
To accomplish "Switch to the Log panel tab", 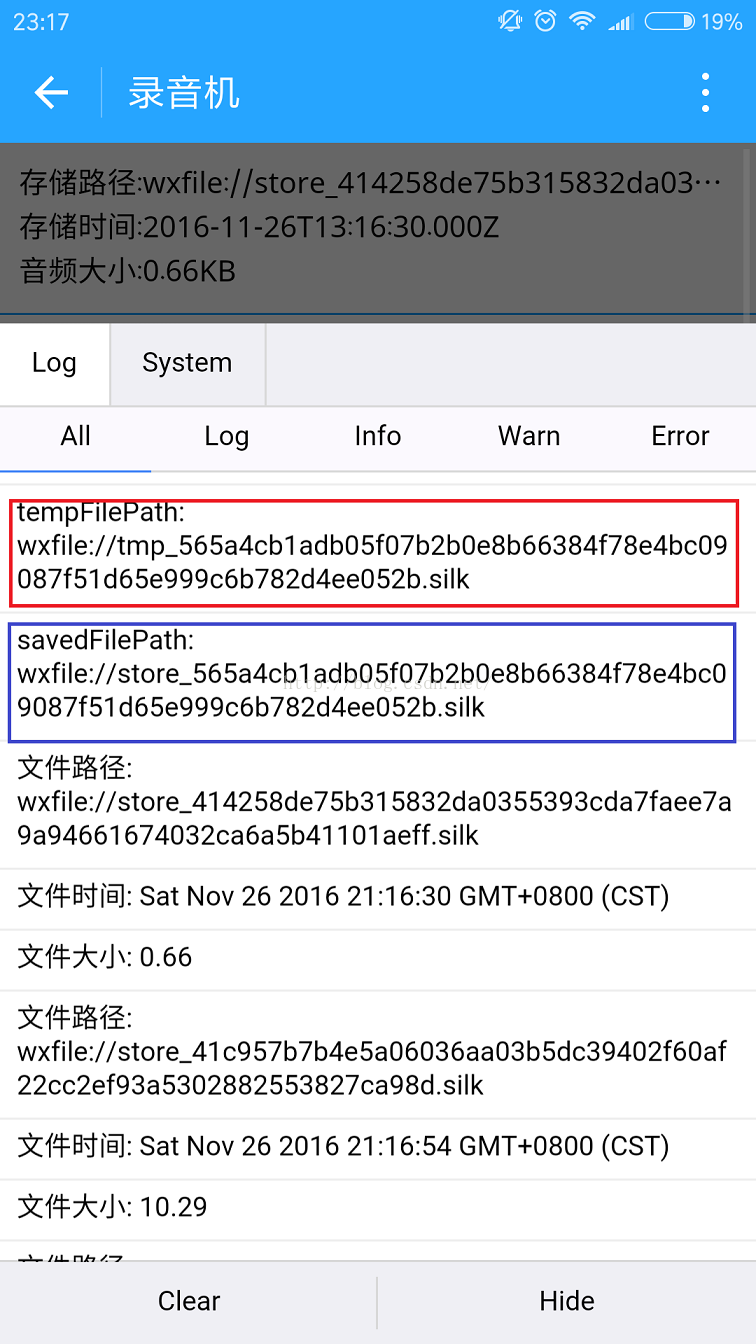I will pyautogui.click(x=54, y=363).
